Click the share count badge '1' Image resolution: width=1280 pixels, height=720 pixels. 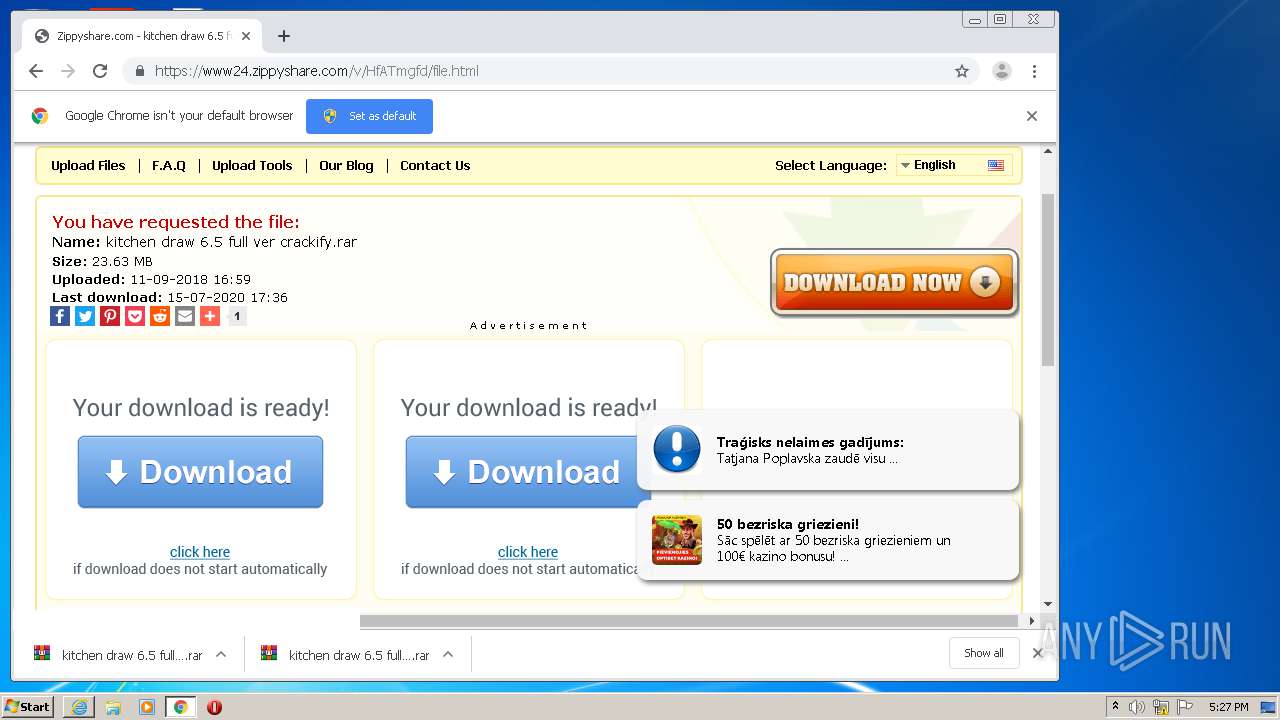tap(237, 316)
